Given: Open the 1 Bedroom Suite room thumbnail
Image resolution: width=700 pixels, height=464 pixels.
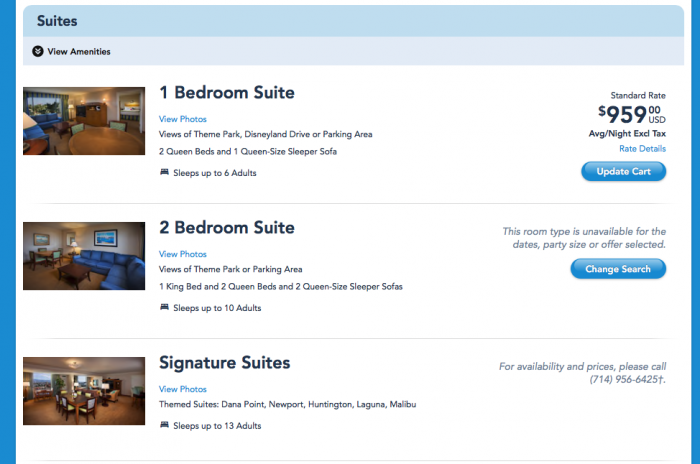Looking at the screenshot, I should 84,121.
